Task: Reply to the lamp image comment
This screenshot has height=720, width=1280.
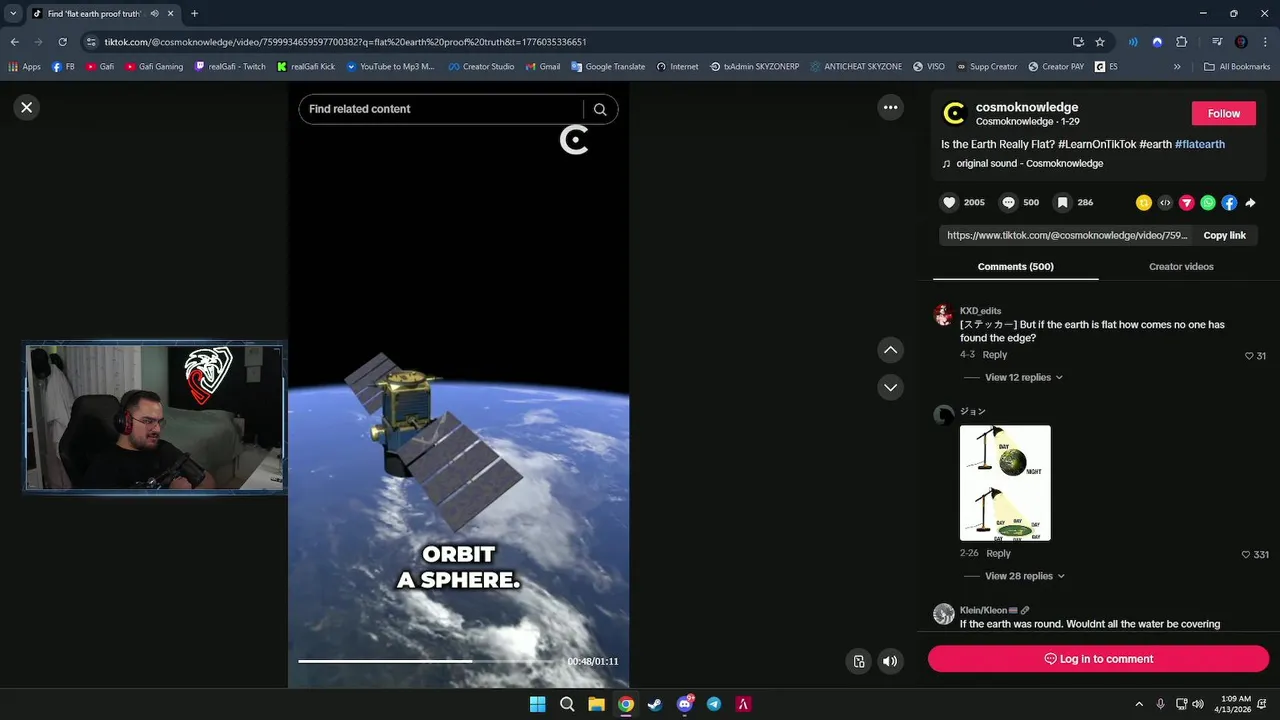Action: pyautogui.click(x=998, y=553)
